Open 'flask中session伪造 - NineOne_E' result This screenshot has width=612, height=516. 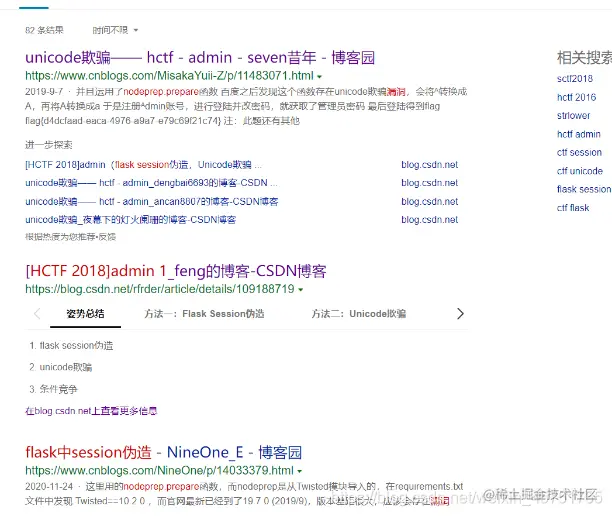pos(164,452)
